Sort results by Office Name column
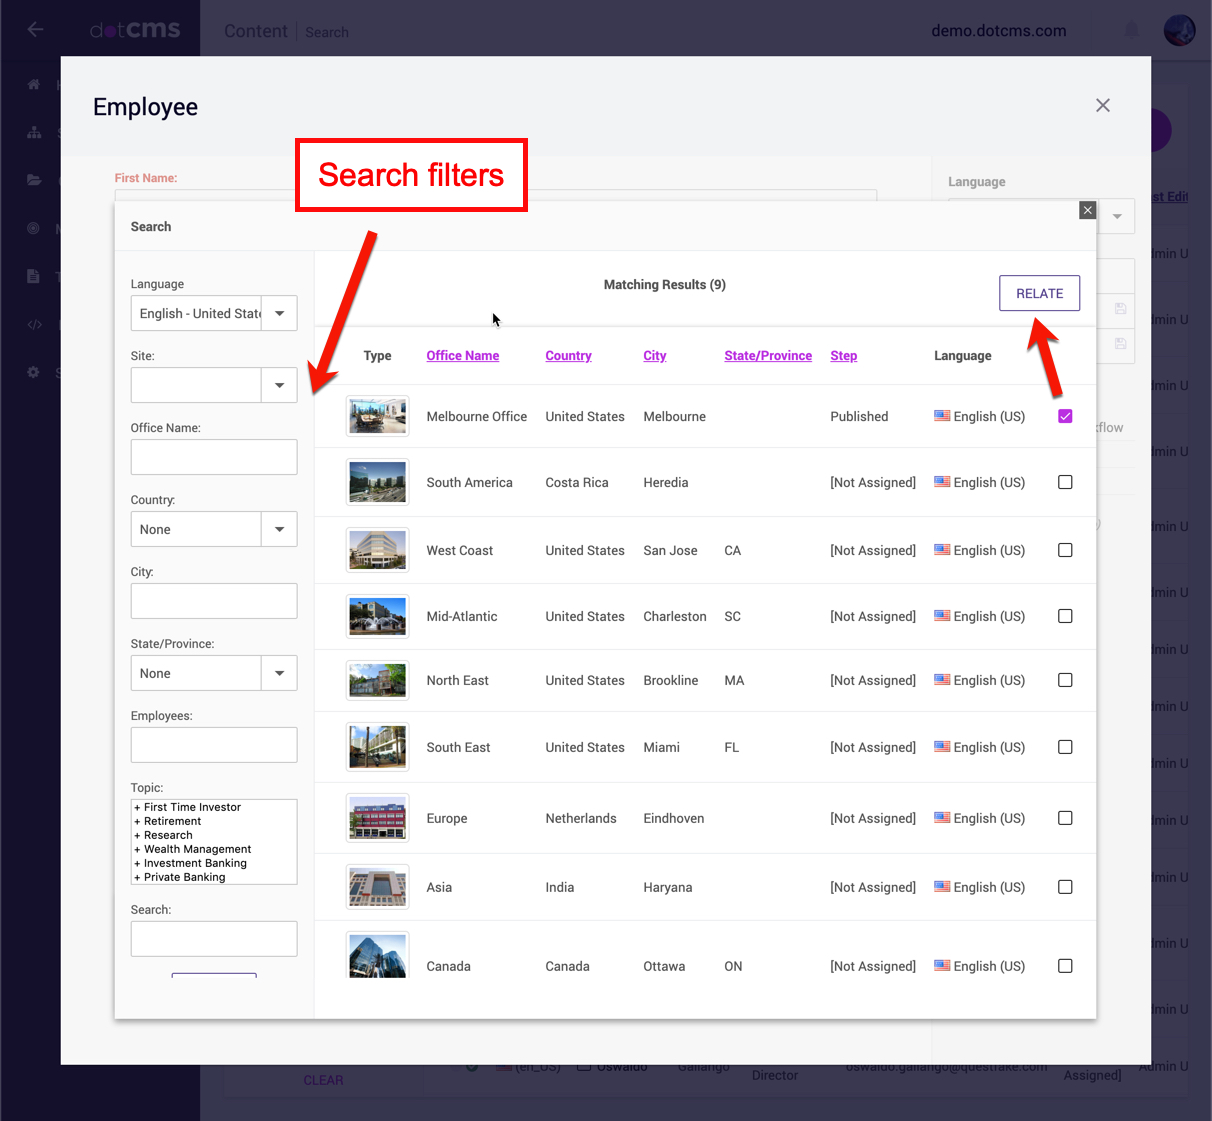This screenshot has height=1121, width=1212. coord(462,356)
